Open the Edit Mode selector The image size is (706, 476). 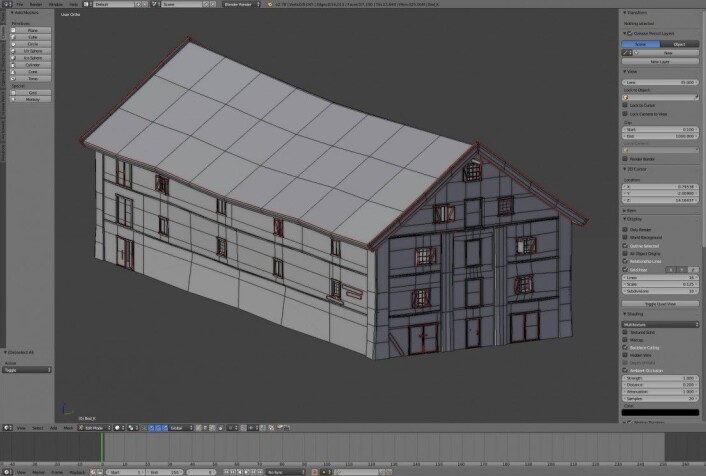[x=95, y=428]
